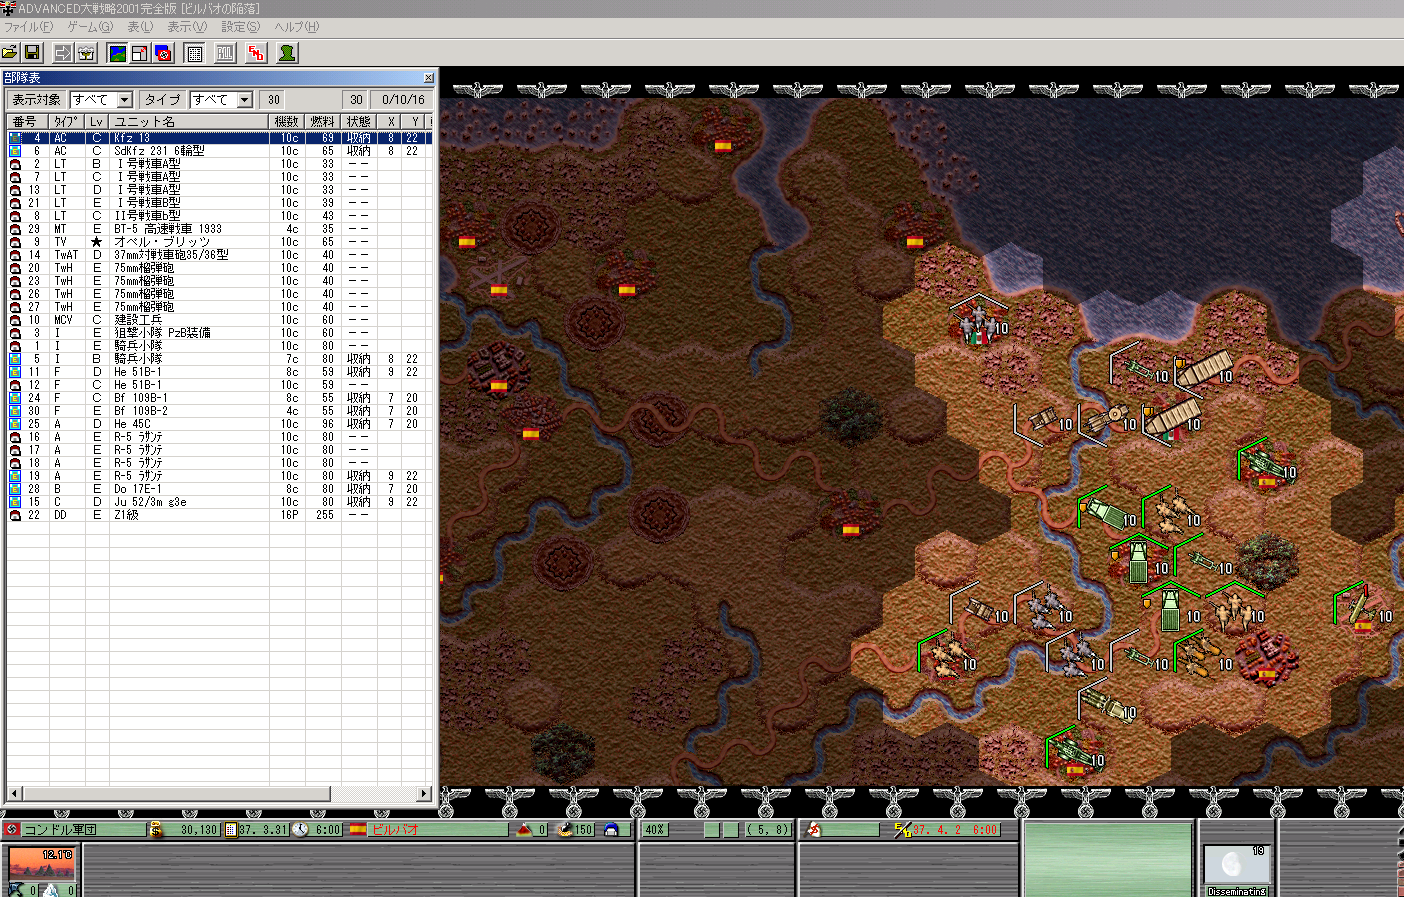Click the red mountain resource icon
The height and width of the screenshot is (897, 1404).
[524, 830]
